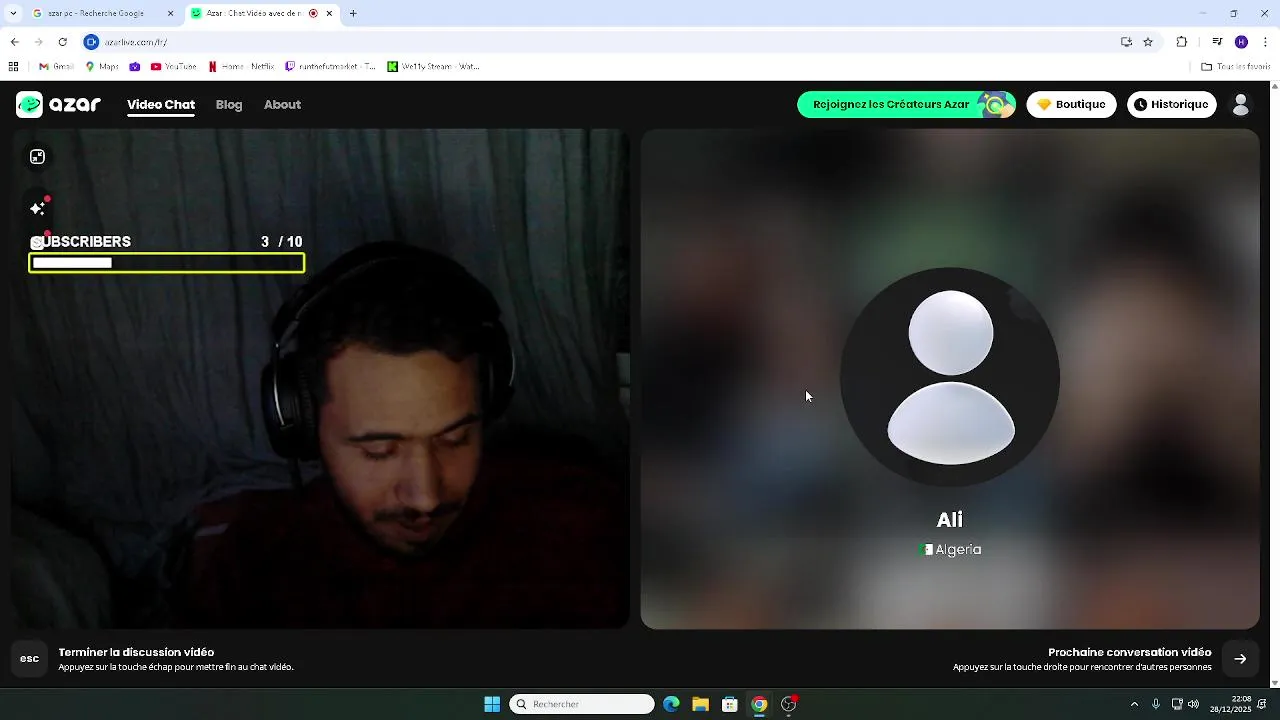Click Rejoignez les Créateurs Azar button

(x=906, y=104)
